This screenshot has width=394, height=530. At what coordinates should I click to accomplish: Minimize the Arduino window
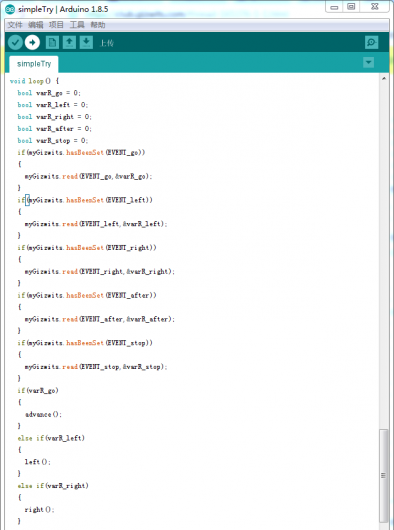tap(334, 7)
